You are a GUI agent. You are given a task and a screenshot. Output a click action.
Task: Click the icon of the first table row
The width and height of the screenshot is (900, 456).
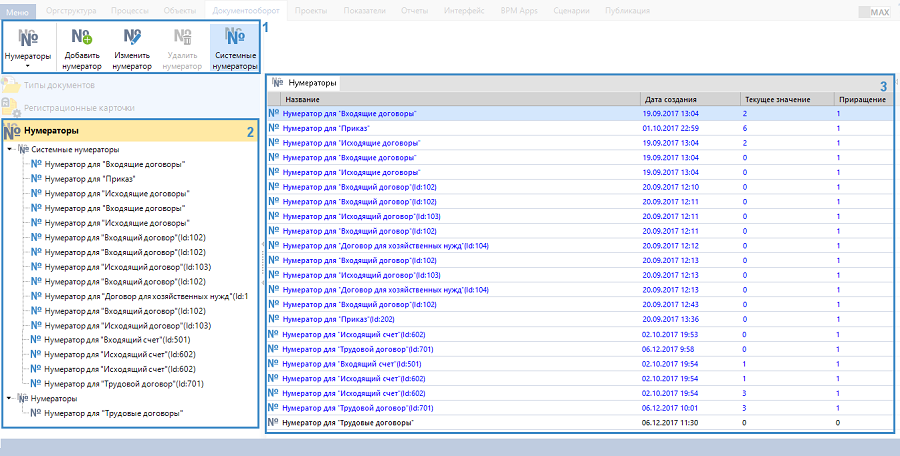[x=275, y=114]
